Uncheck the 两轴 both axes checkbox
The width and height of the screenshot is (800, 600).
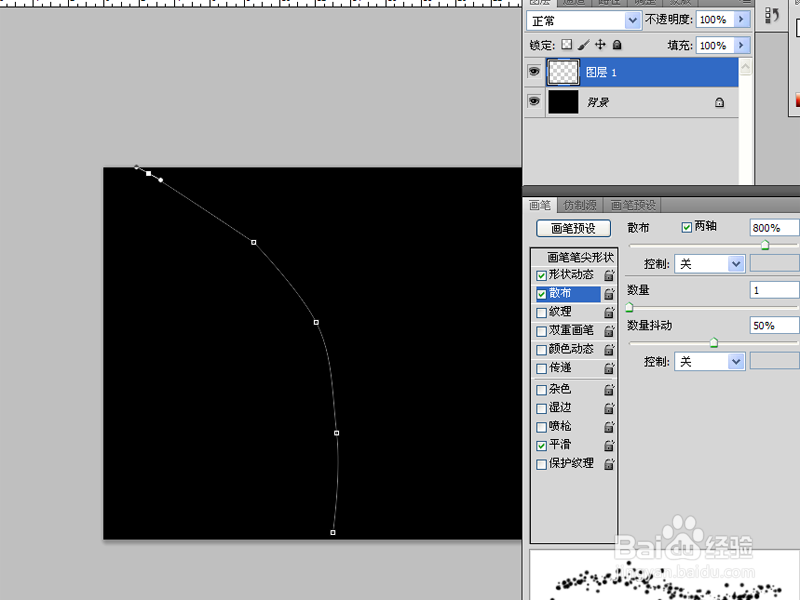click(687, 227)
